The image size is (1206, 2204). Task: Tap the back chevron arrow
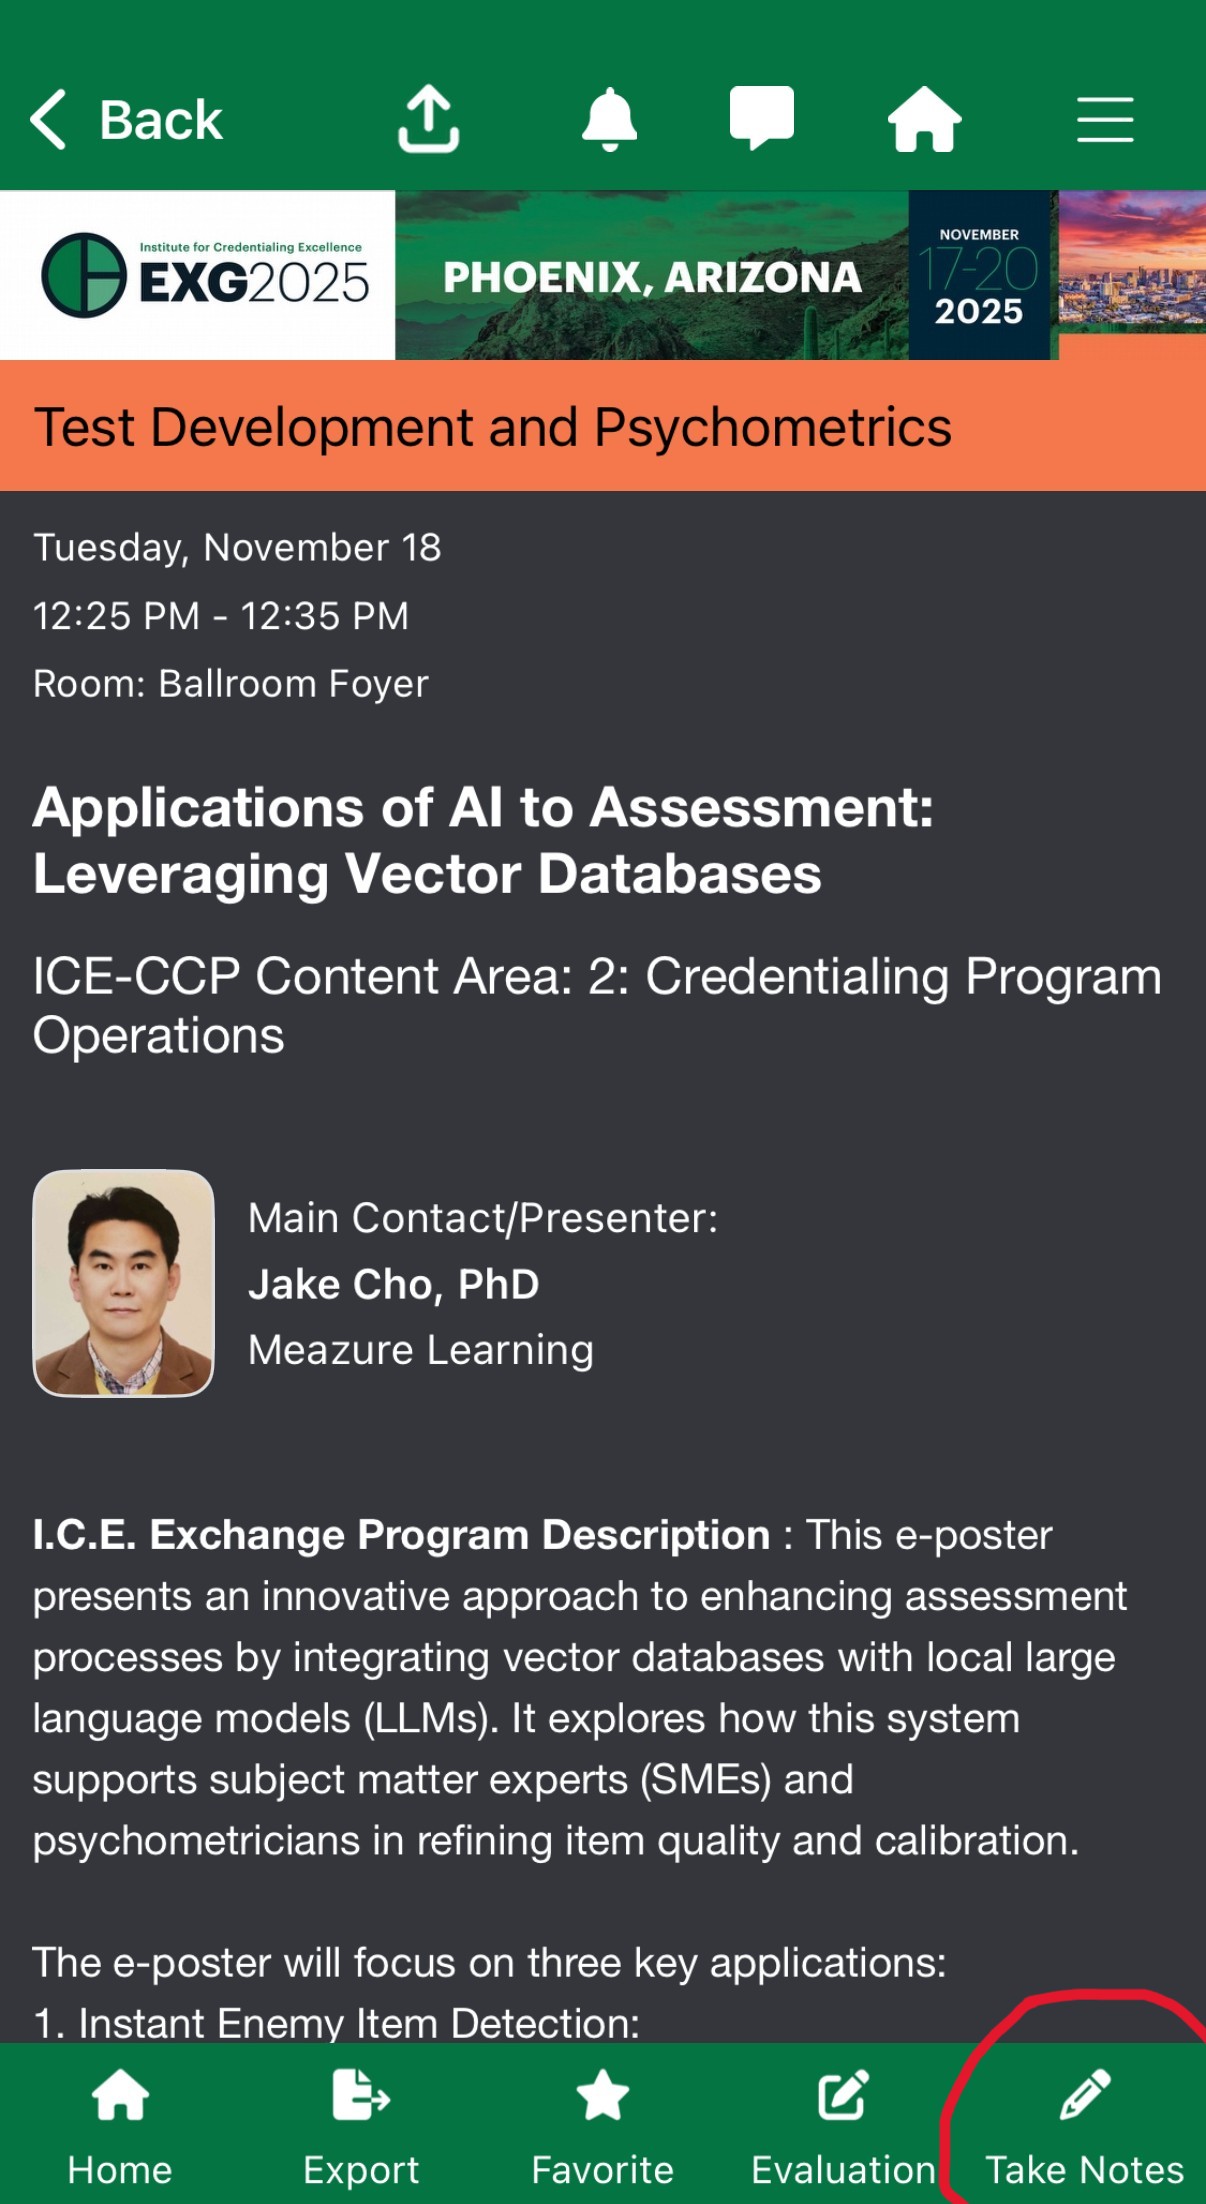(x=50, y=120)
